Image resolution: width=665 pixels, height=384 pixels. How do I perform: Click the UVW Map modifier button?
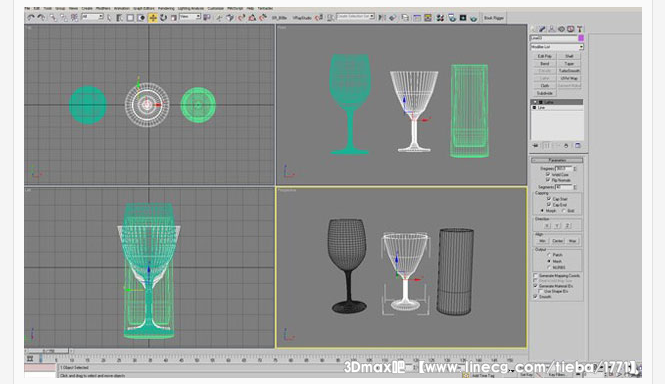[569, 78]
